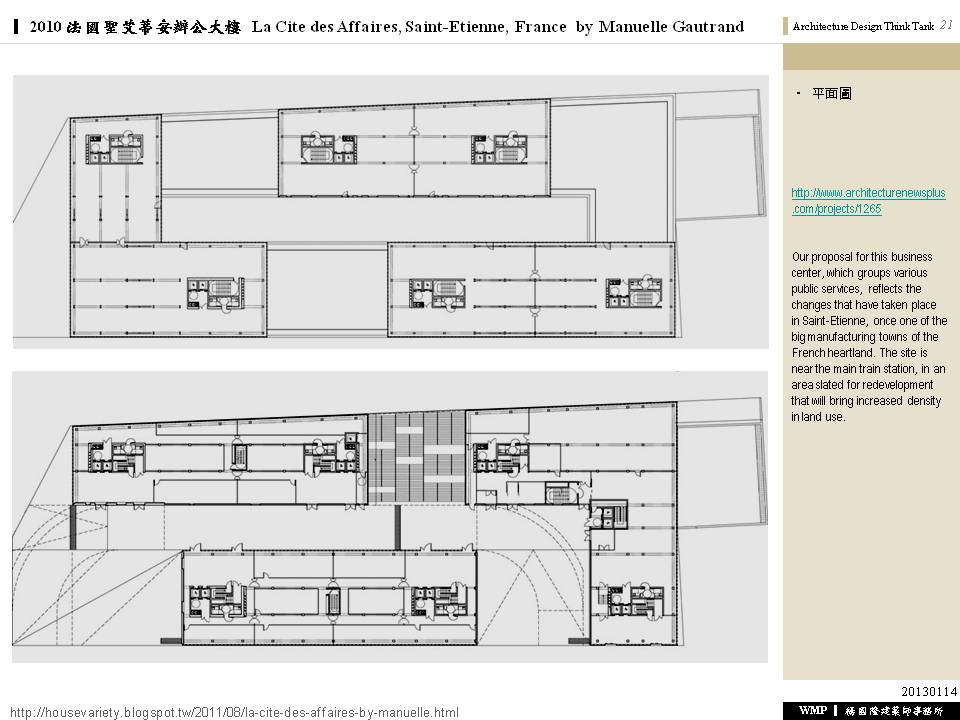Click the housevariety.blogspot.tw URL at the bottom
This screenshot has height=720, width=960.
click(x=234, y=712)
